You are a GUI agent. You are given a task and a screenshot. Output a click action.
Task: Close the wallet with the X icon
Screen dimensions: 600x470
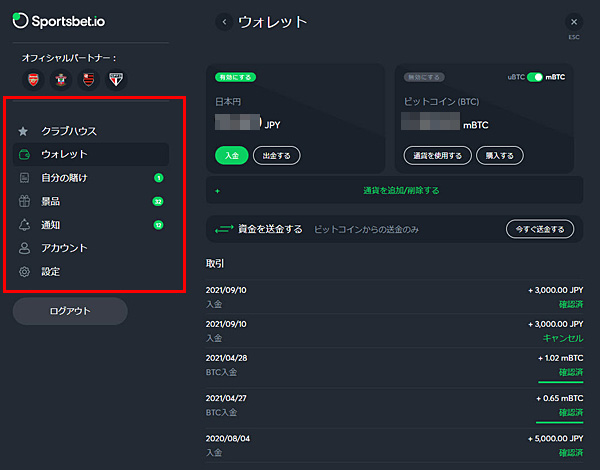point(573,21)
